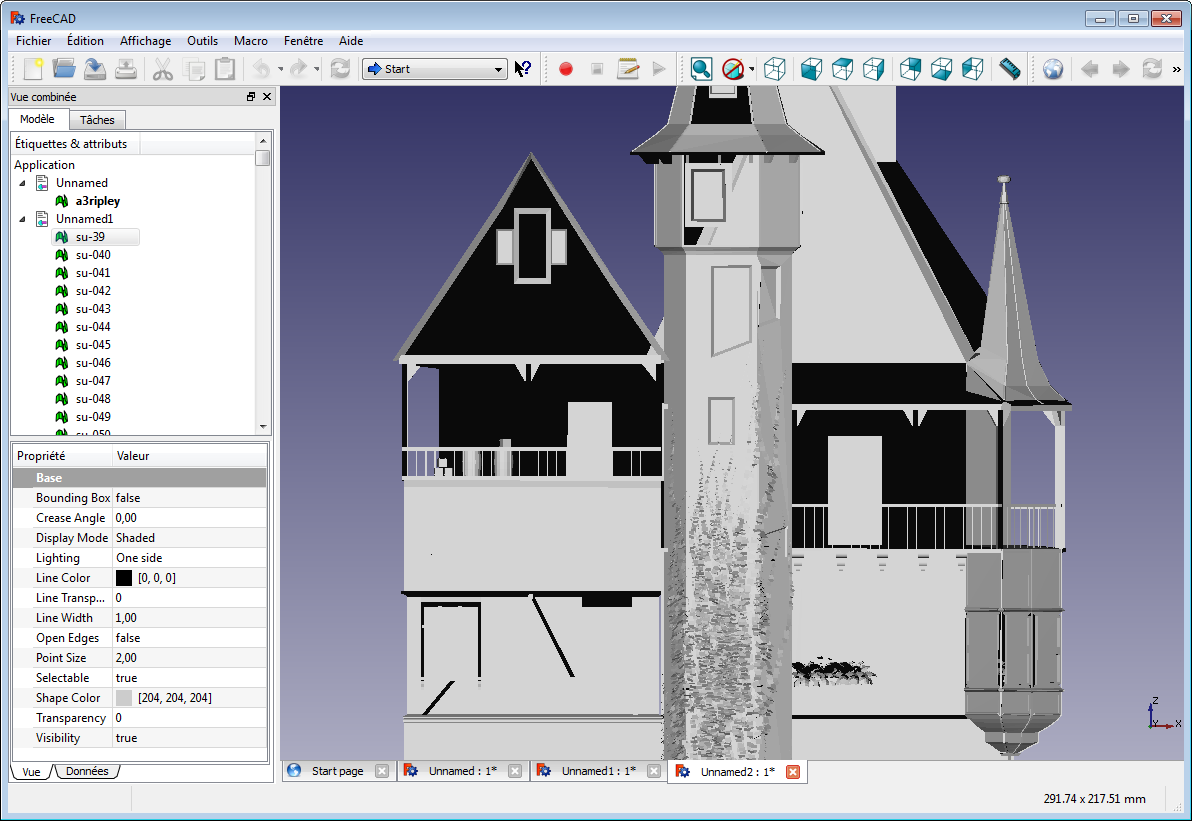Click the What's This help button
The width and height of the screenshot is (1192, 821).
click(x=523, y=69)
